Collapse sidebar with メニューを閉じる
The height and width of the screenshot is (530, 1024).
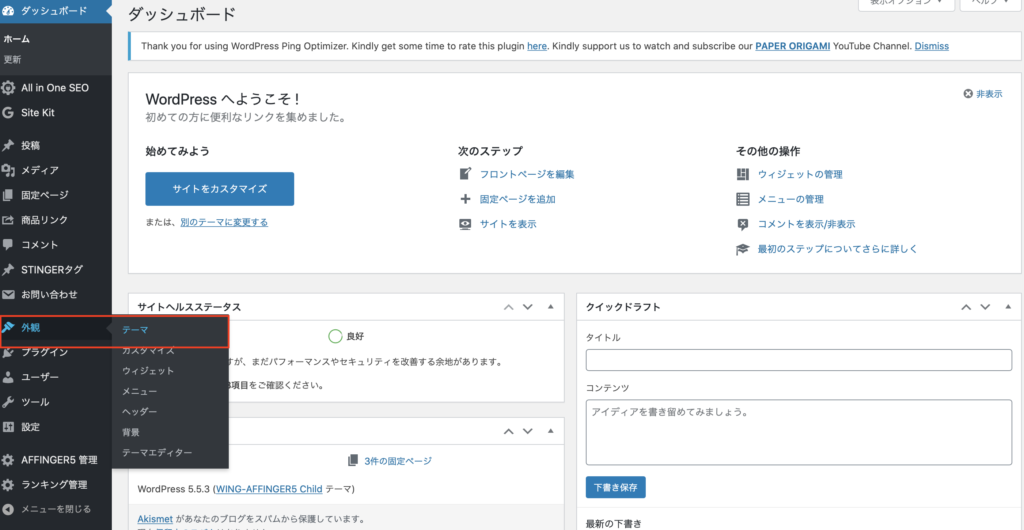(x=55, y=509)
